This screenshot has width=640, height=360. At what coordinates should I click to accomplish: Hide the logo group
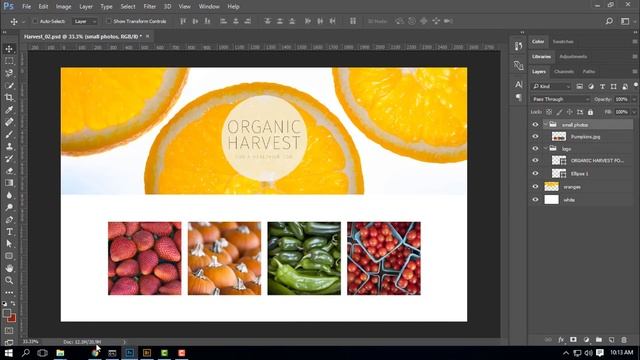tap(535, 149)
